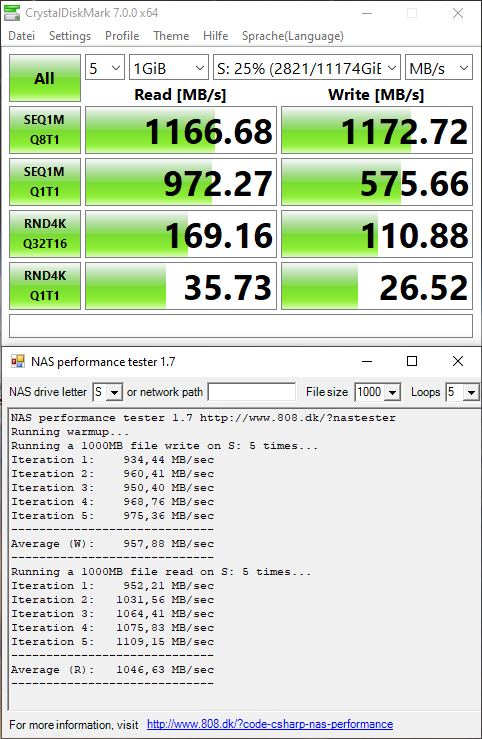Start the SEQ1M Q1T1 test
This screenshot has height=739, width=482.
click(45, 182)
